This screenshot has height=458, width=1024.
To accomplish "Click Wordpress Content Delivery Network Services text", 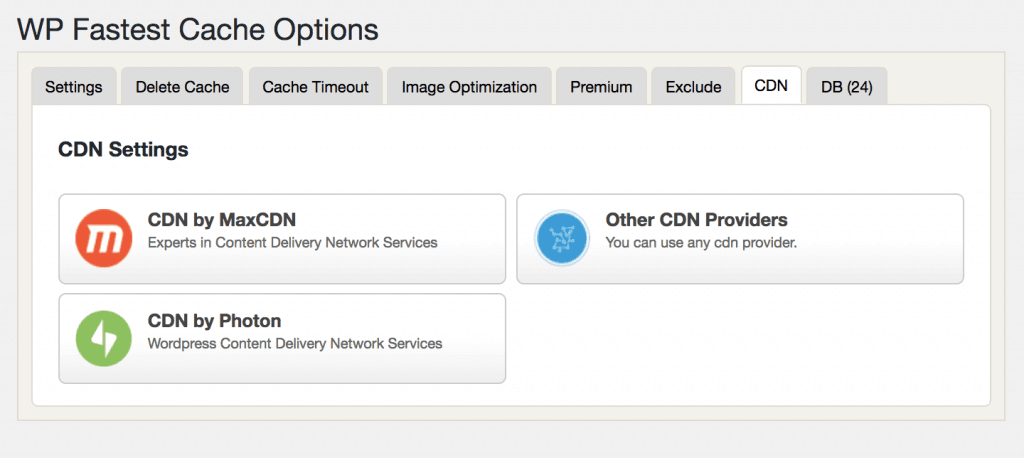I will (x=295, y=343).
